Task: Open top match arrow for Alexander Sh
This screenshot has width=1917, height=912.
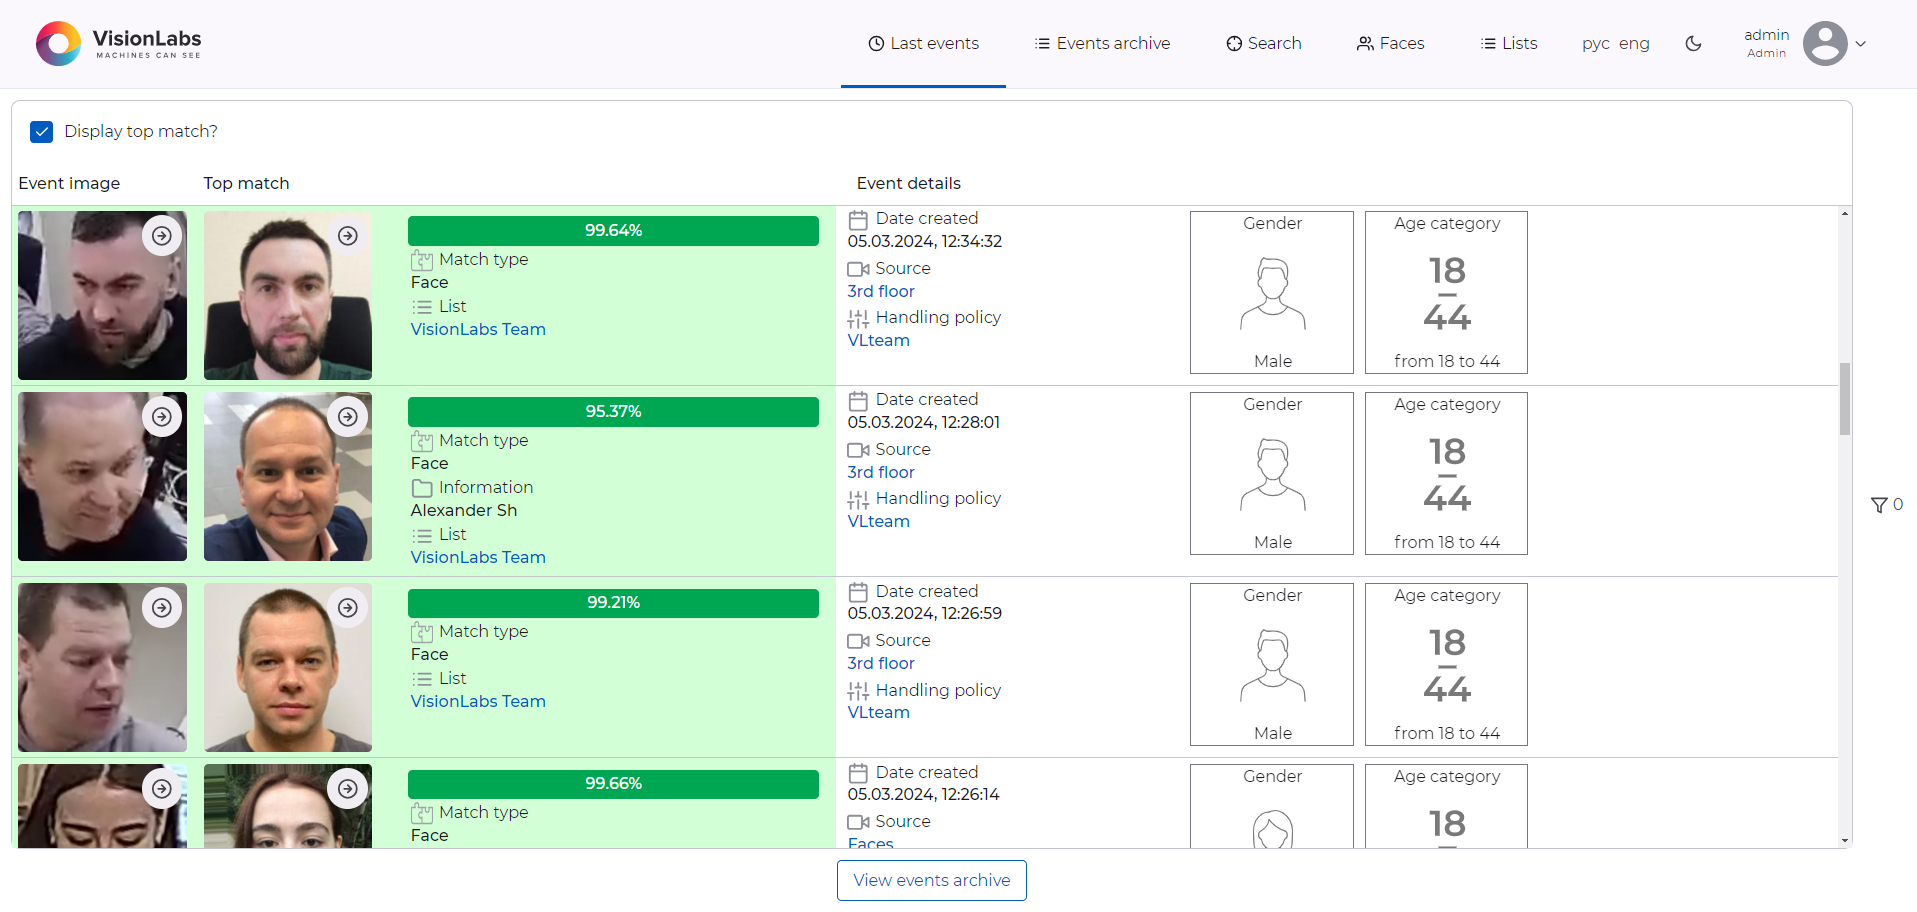Action: [348, 417]
